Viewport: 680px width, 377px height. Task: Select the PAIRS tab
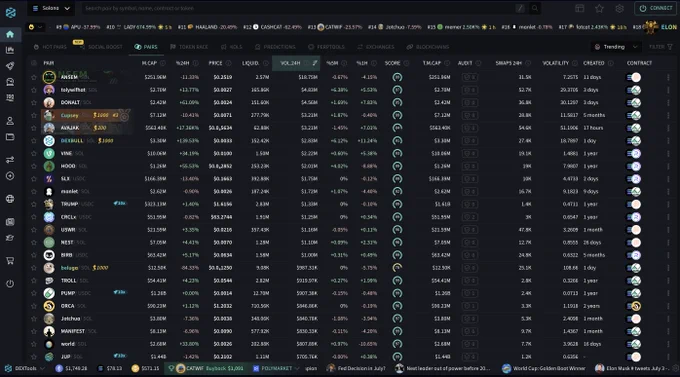146,47
